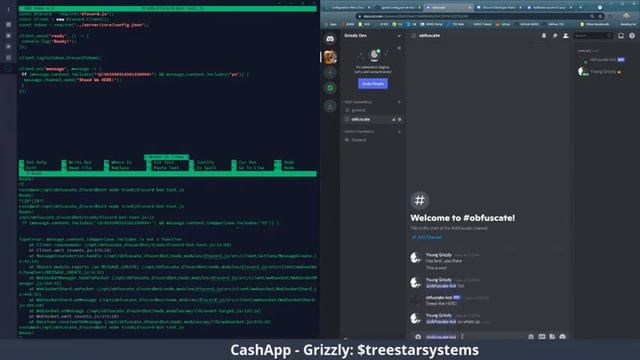The height and width of the screenshot is (360, 640).
Task: Click the Write Out shortcut in nano
Action: pos(77,162)
